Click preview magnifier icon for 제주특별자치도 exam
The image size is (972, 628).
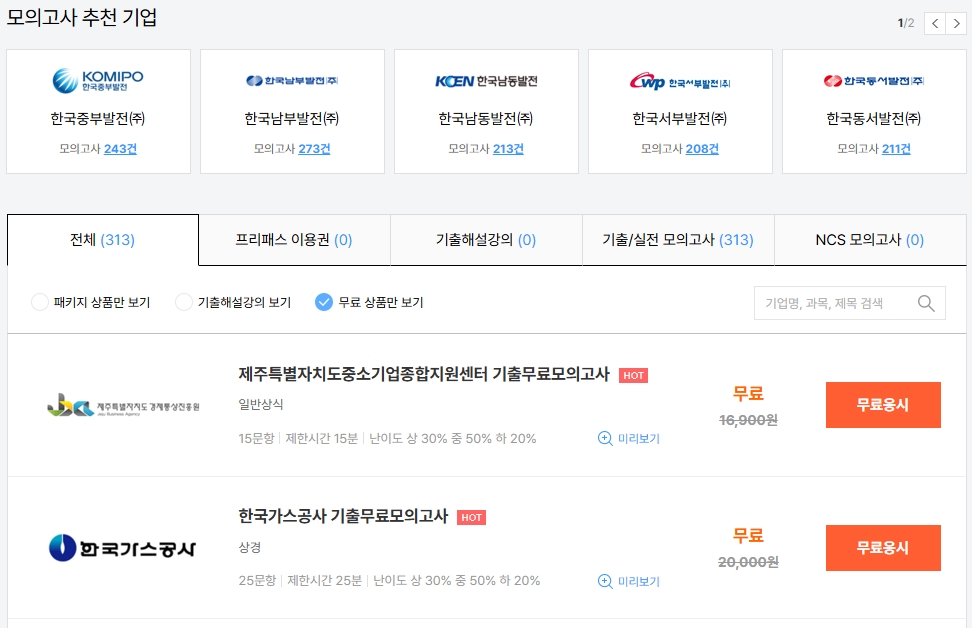[605, 438]
